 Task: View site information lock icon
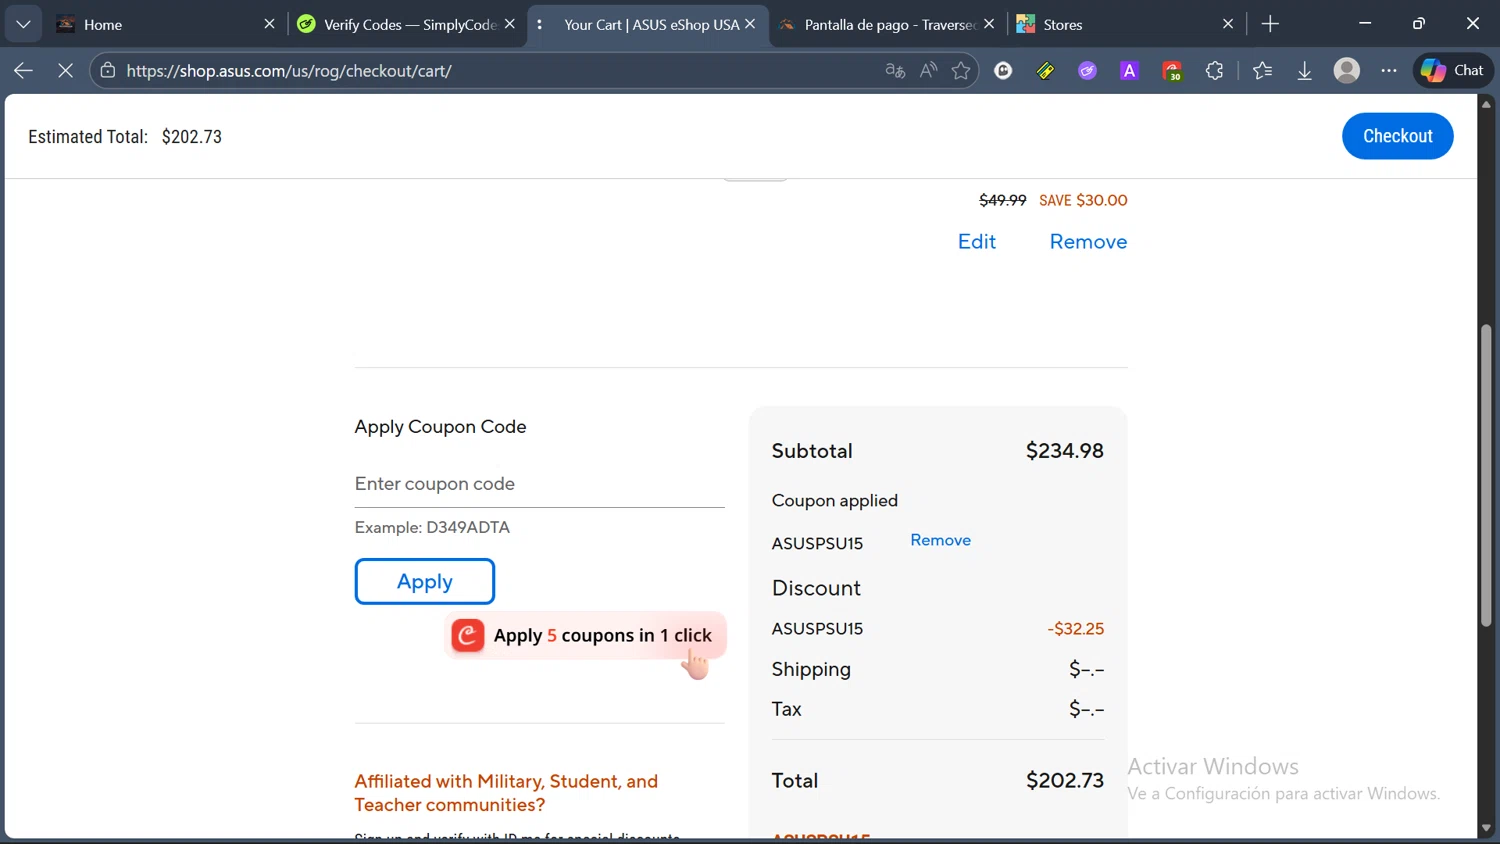tap(108, 70)
